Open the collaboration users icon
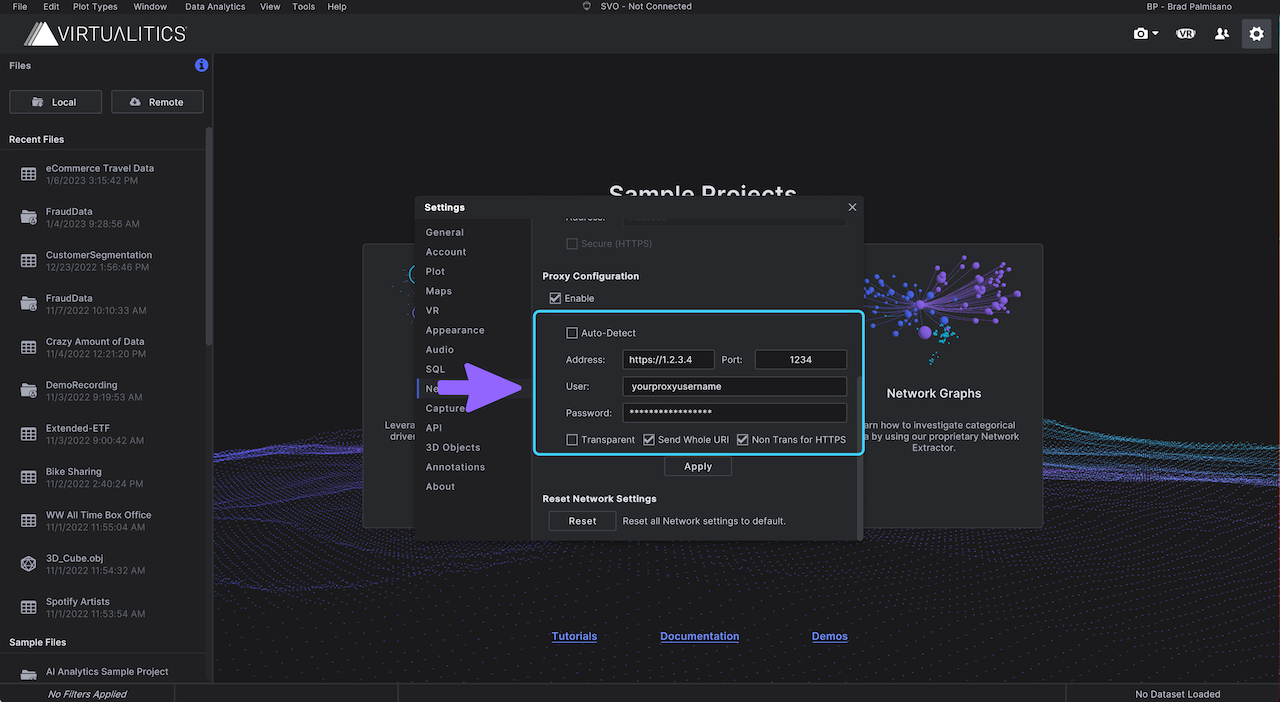Viewport: 1280px width, 702px height. pyautogui.click(x=1222, y=33)
